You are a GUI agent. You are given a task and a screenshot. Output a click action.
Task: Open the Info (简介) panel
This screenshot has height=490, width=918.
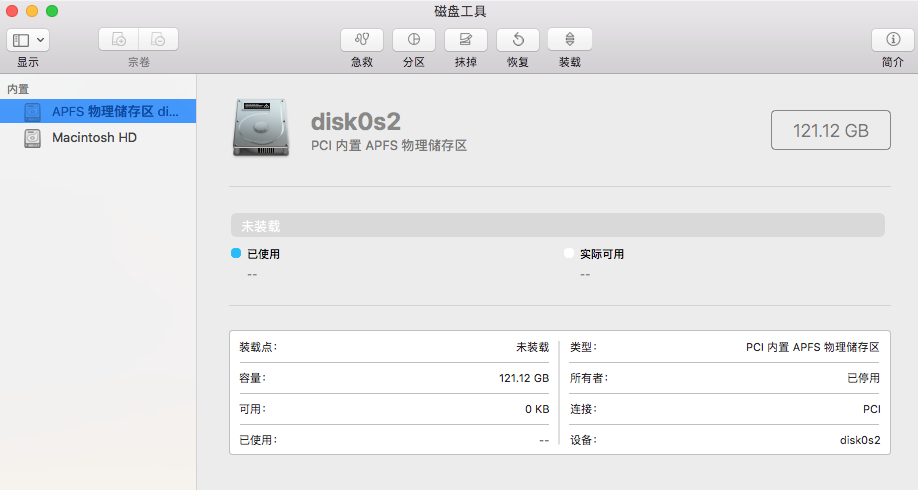[893, 40]
